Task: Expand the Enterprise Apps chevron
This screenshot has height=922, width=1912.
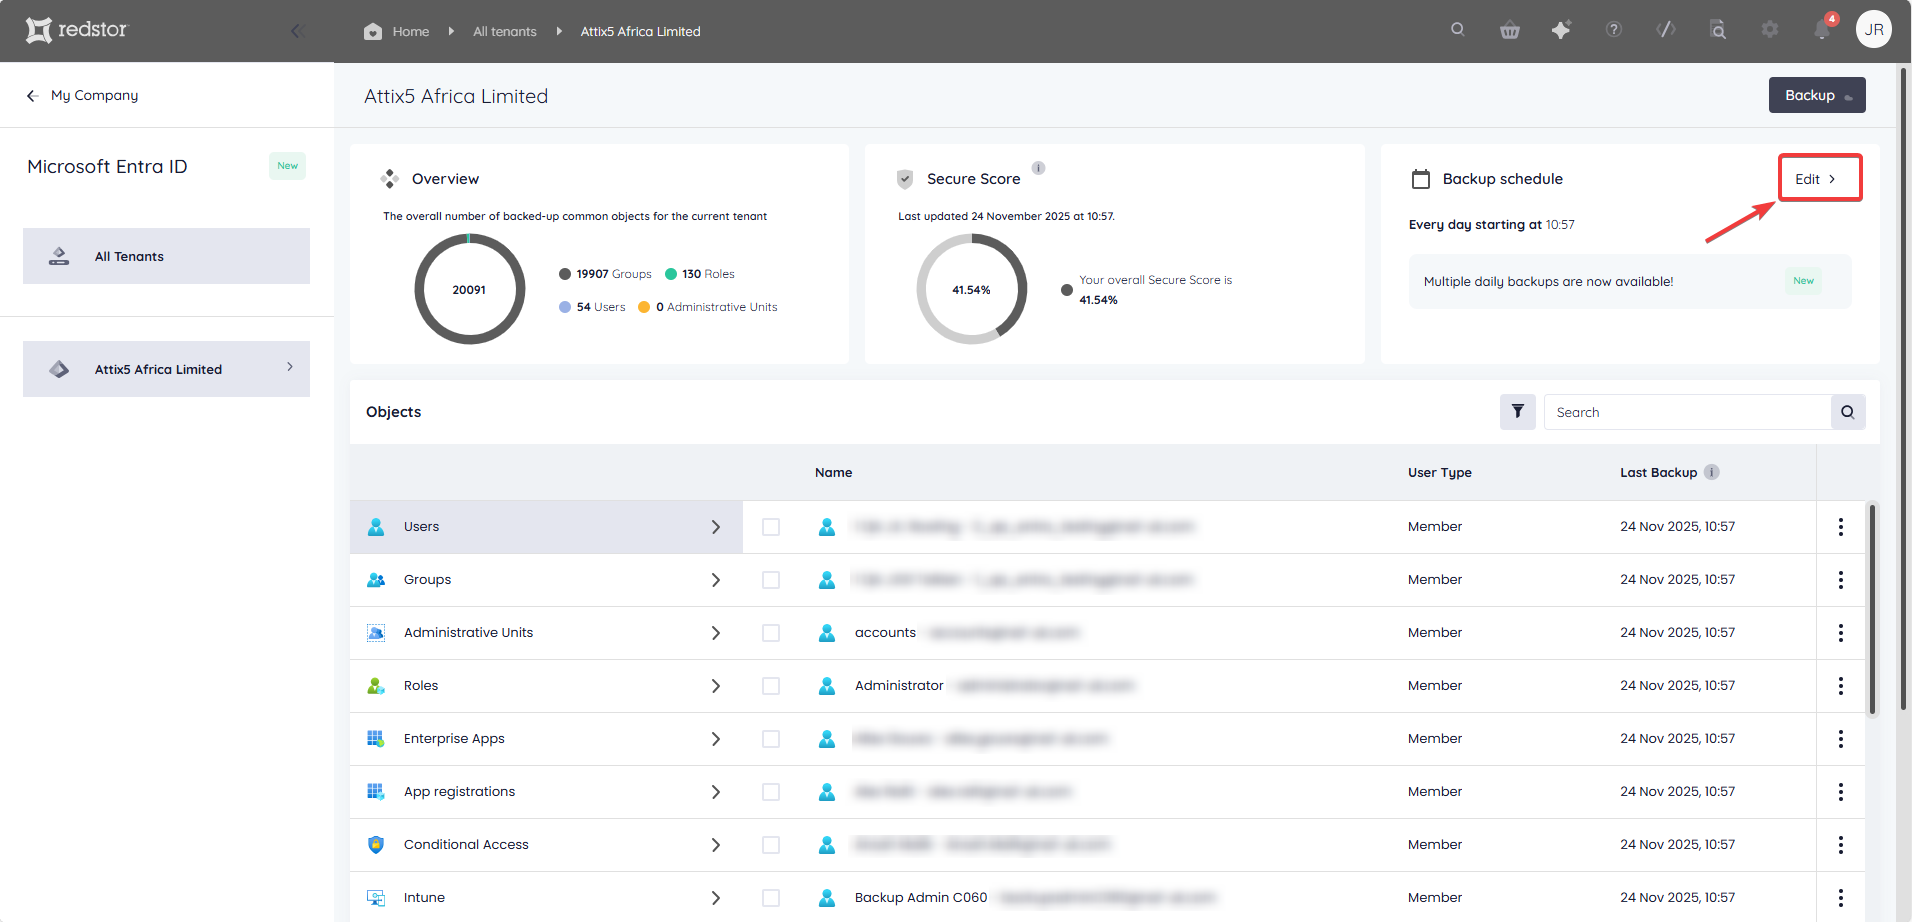Action: [x=716, y=739]
